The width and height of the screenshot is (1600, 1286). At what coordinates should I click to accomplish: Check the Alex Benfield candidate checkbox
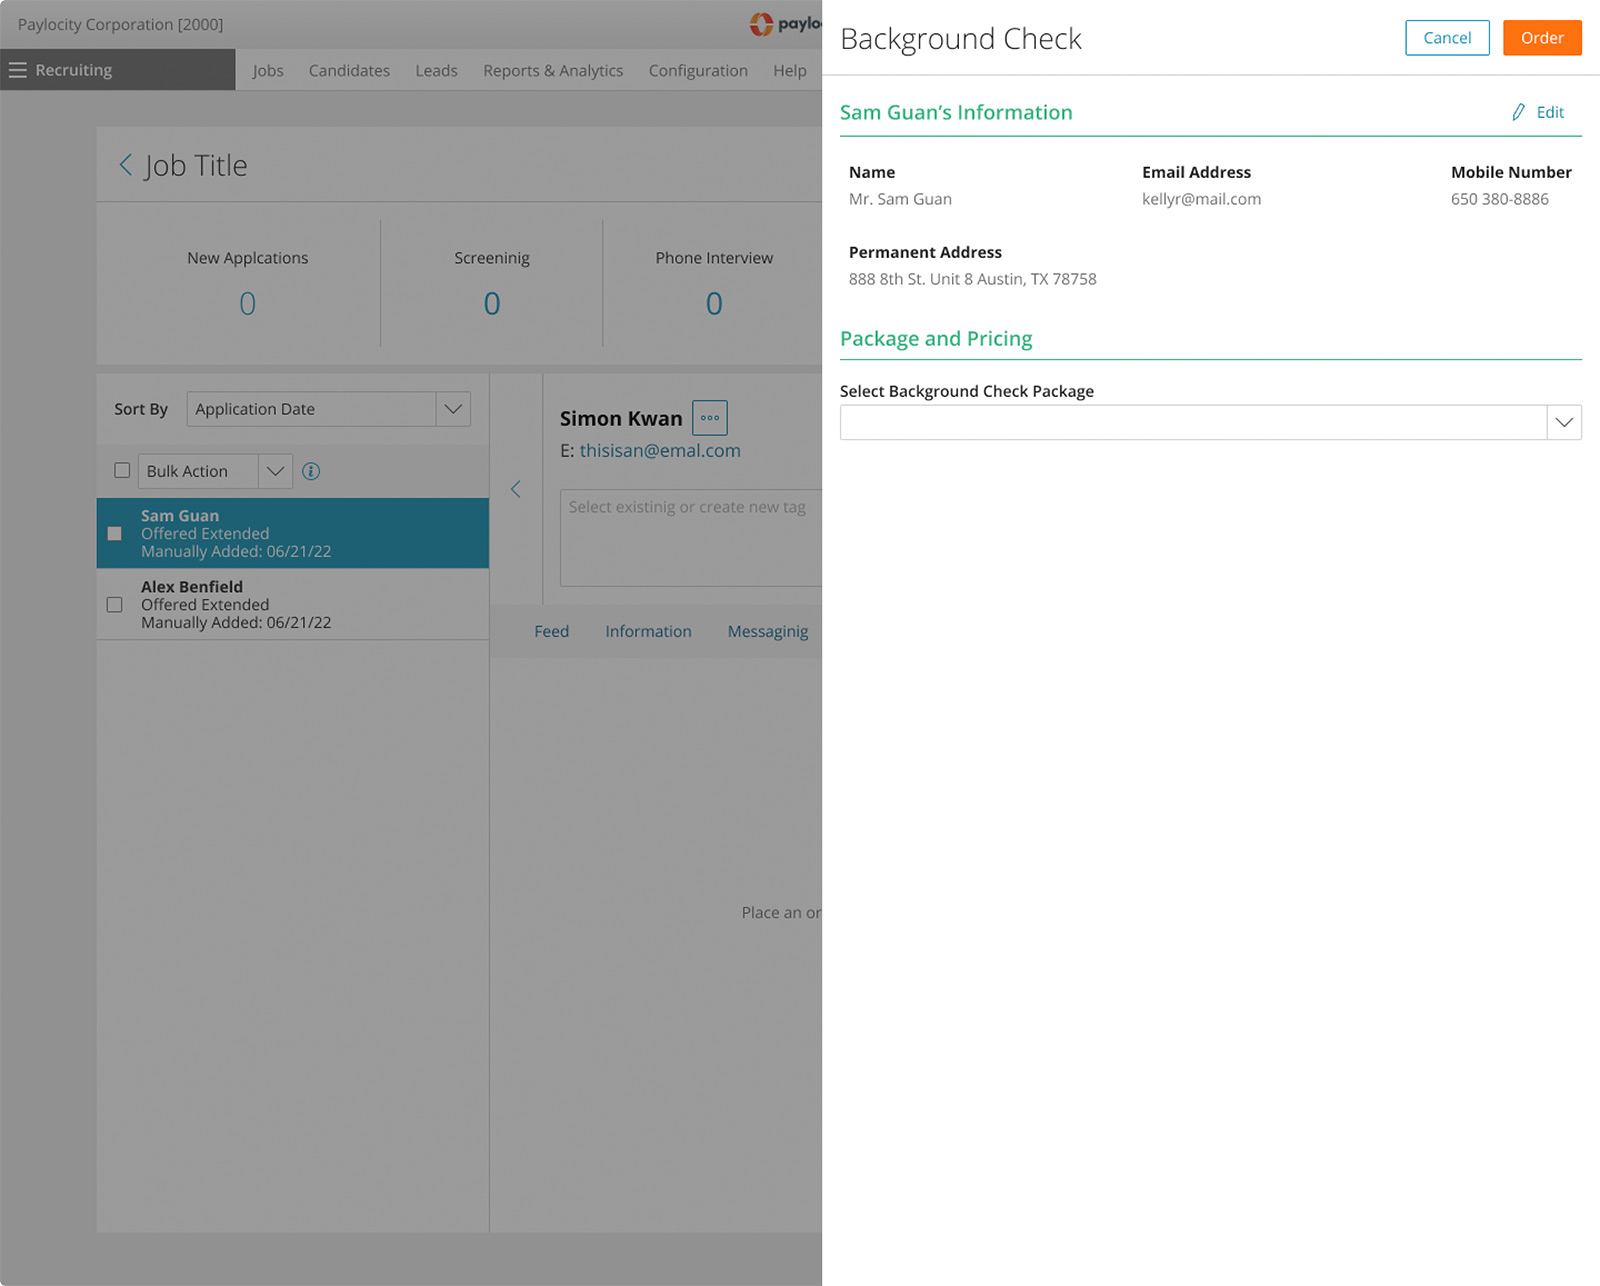115,605
